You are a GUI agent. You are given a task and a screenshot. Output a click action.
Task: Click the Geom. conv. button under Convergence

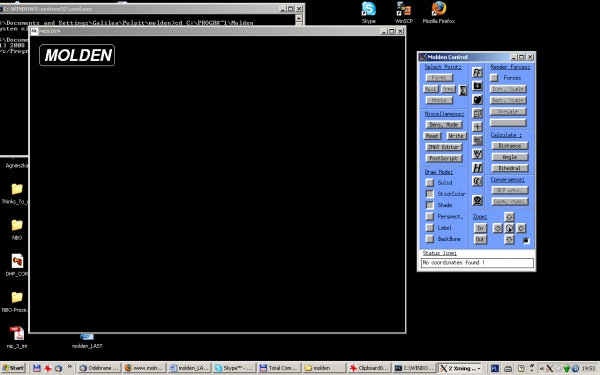pos(510,202)
